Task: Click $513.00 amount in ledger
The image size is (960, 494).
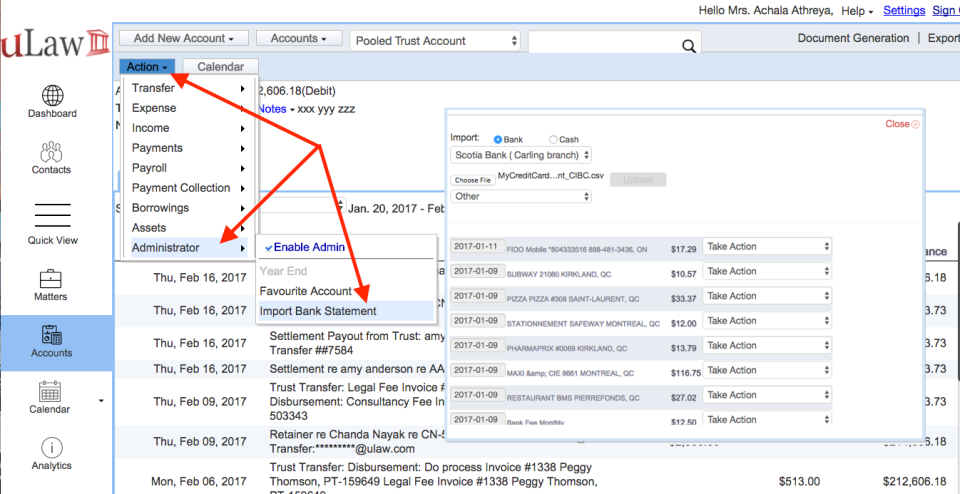Action: [798, 481]
